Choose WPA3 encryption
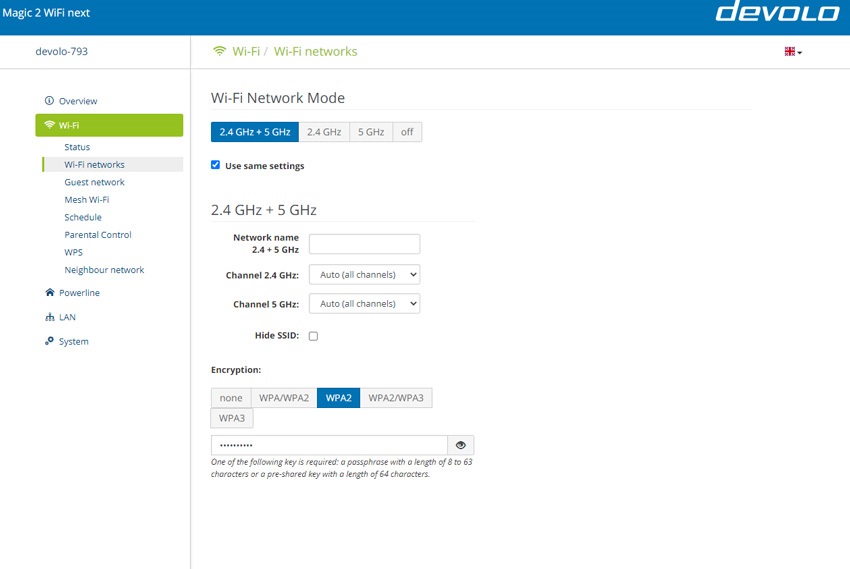Image resolution: width=850 pixels, height=569 pixels. coord(232,418)
